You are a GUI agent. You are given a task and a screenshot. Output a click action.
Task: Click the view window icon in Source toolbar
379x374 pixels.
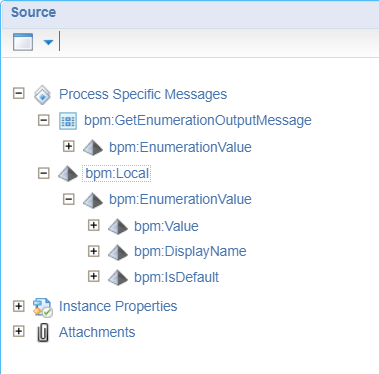tap(23, 42)
